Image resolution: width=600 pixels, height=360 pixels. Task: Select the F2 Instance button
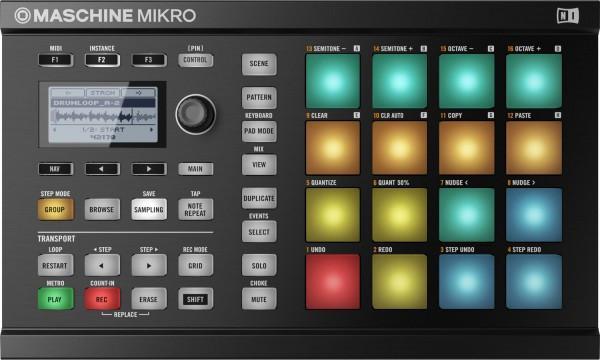pos(102,60)
